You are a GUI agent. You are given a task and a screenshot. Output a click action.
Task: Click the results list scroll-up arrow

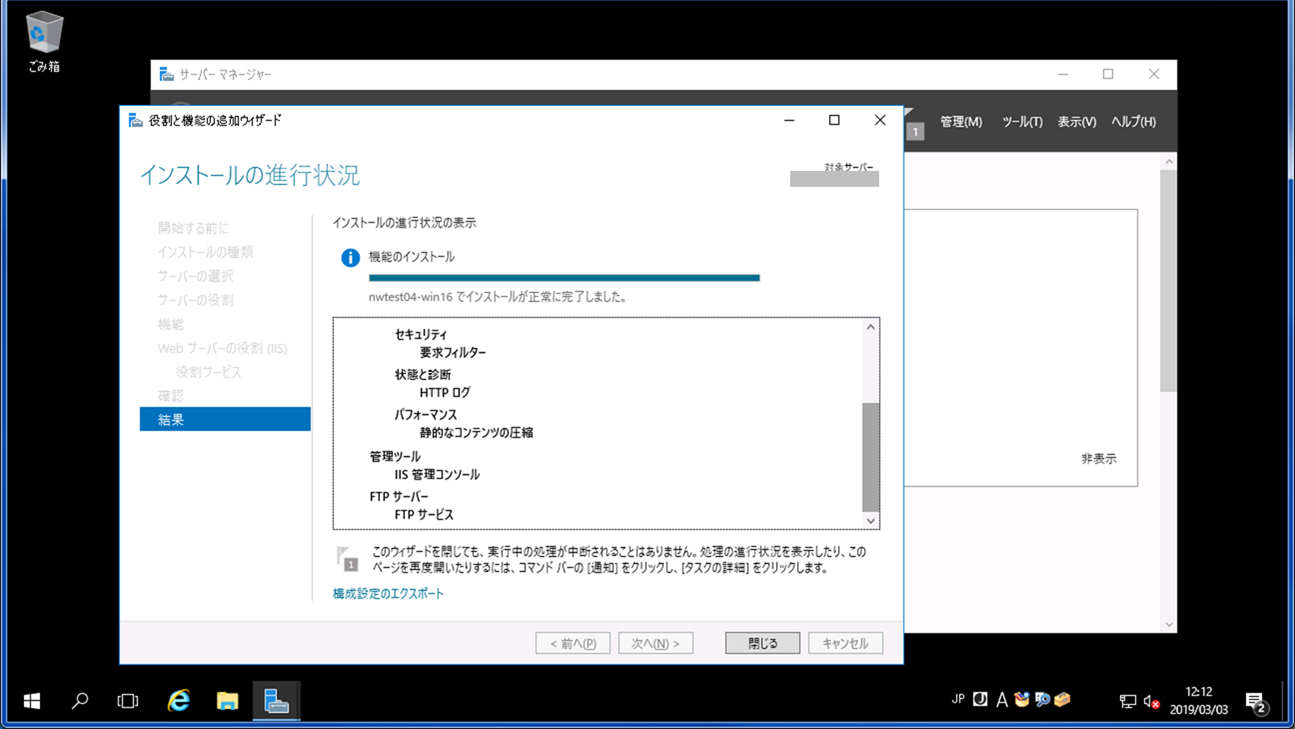point(870,327)
